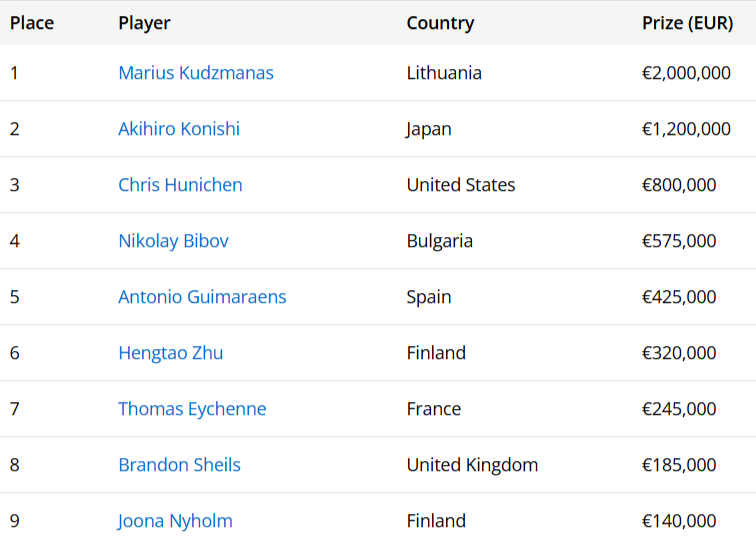Click the €575,000 prize amount

coord(679,241)
